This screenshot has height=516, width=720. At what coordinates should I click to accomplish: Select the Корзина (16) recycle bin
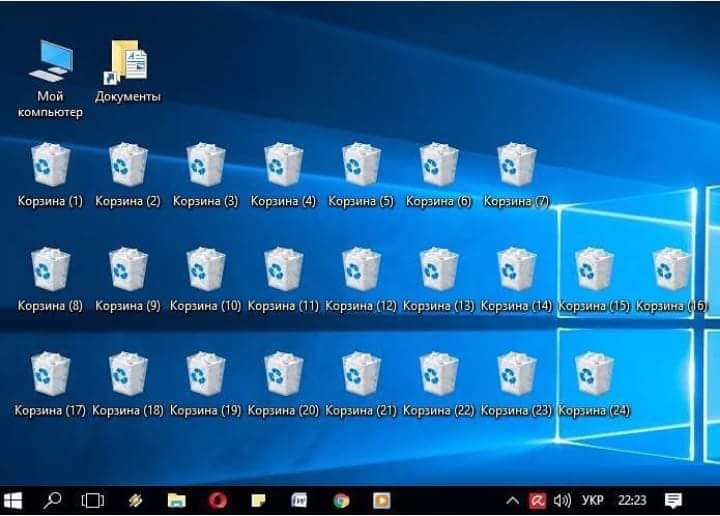pos(672,279)
